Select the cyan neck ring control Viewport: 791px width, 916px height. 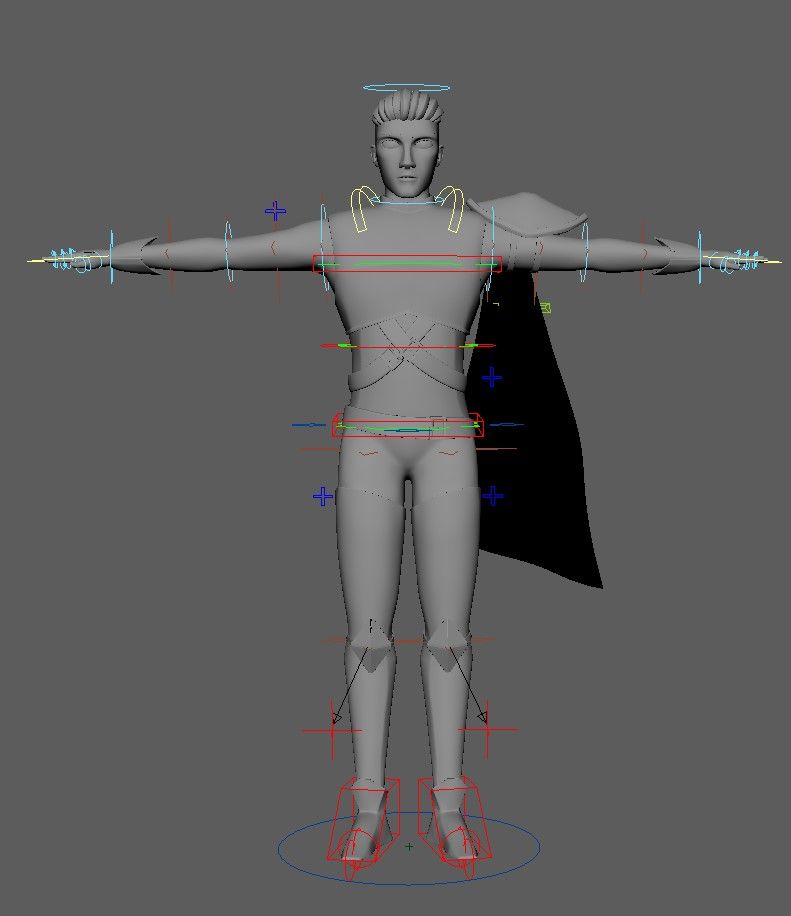pos(407,201)
